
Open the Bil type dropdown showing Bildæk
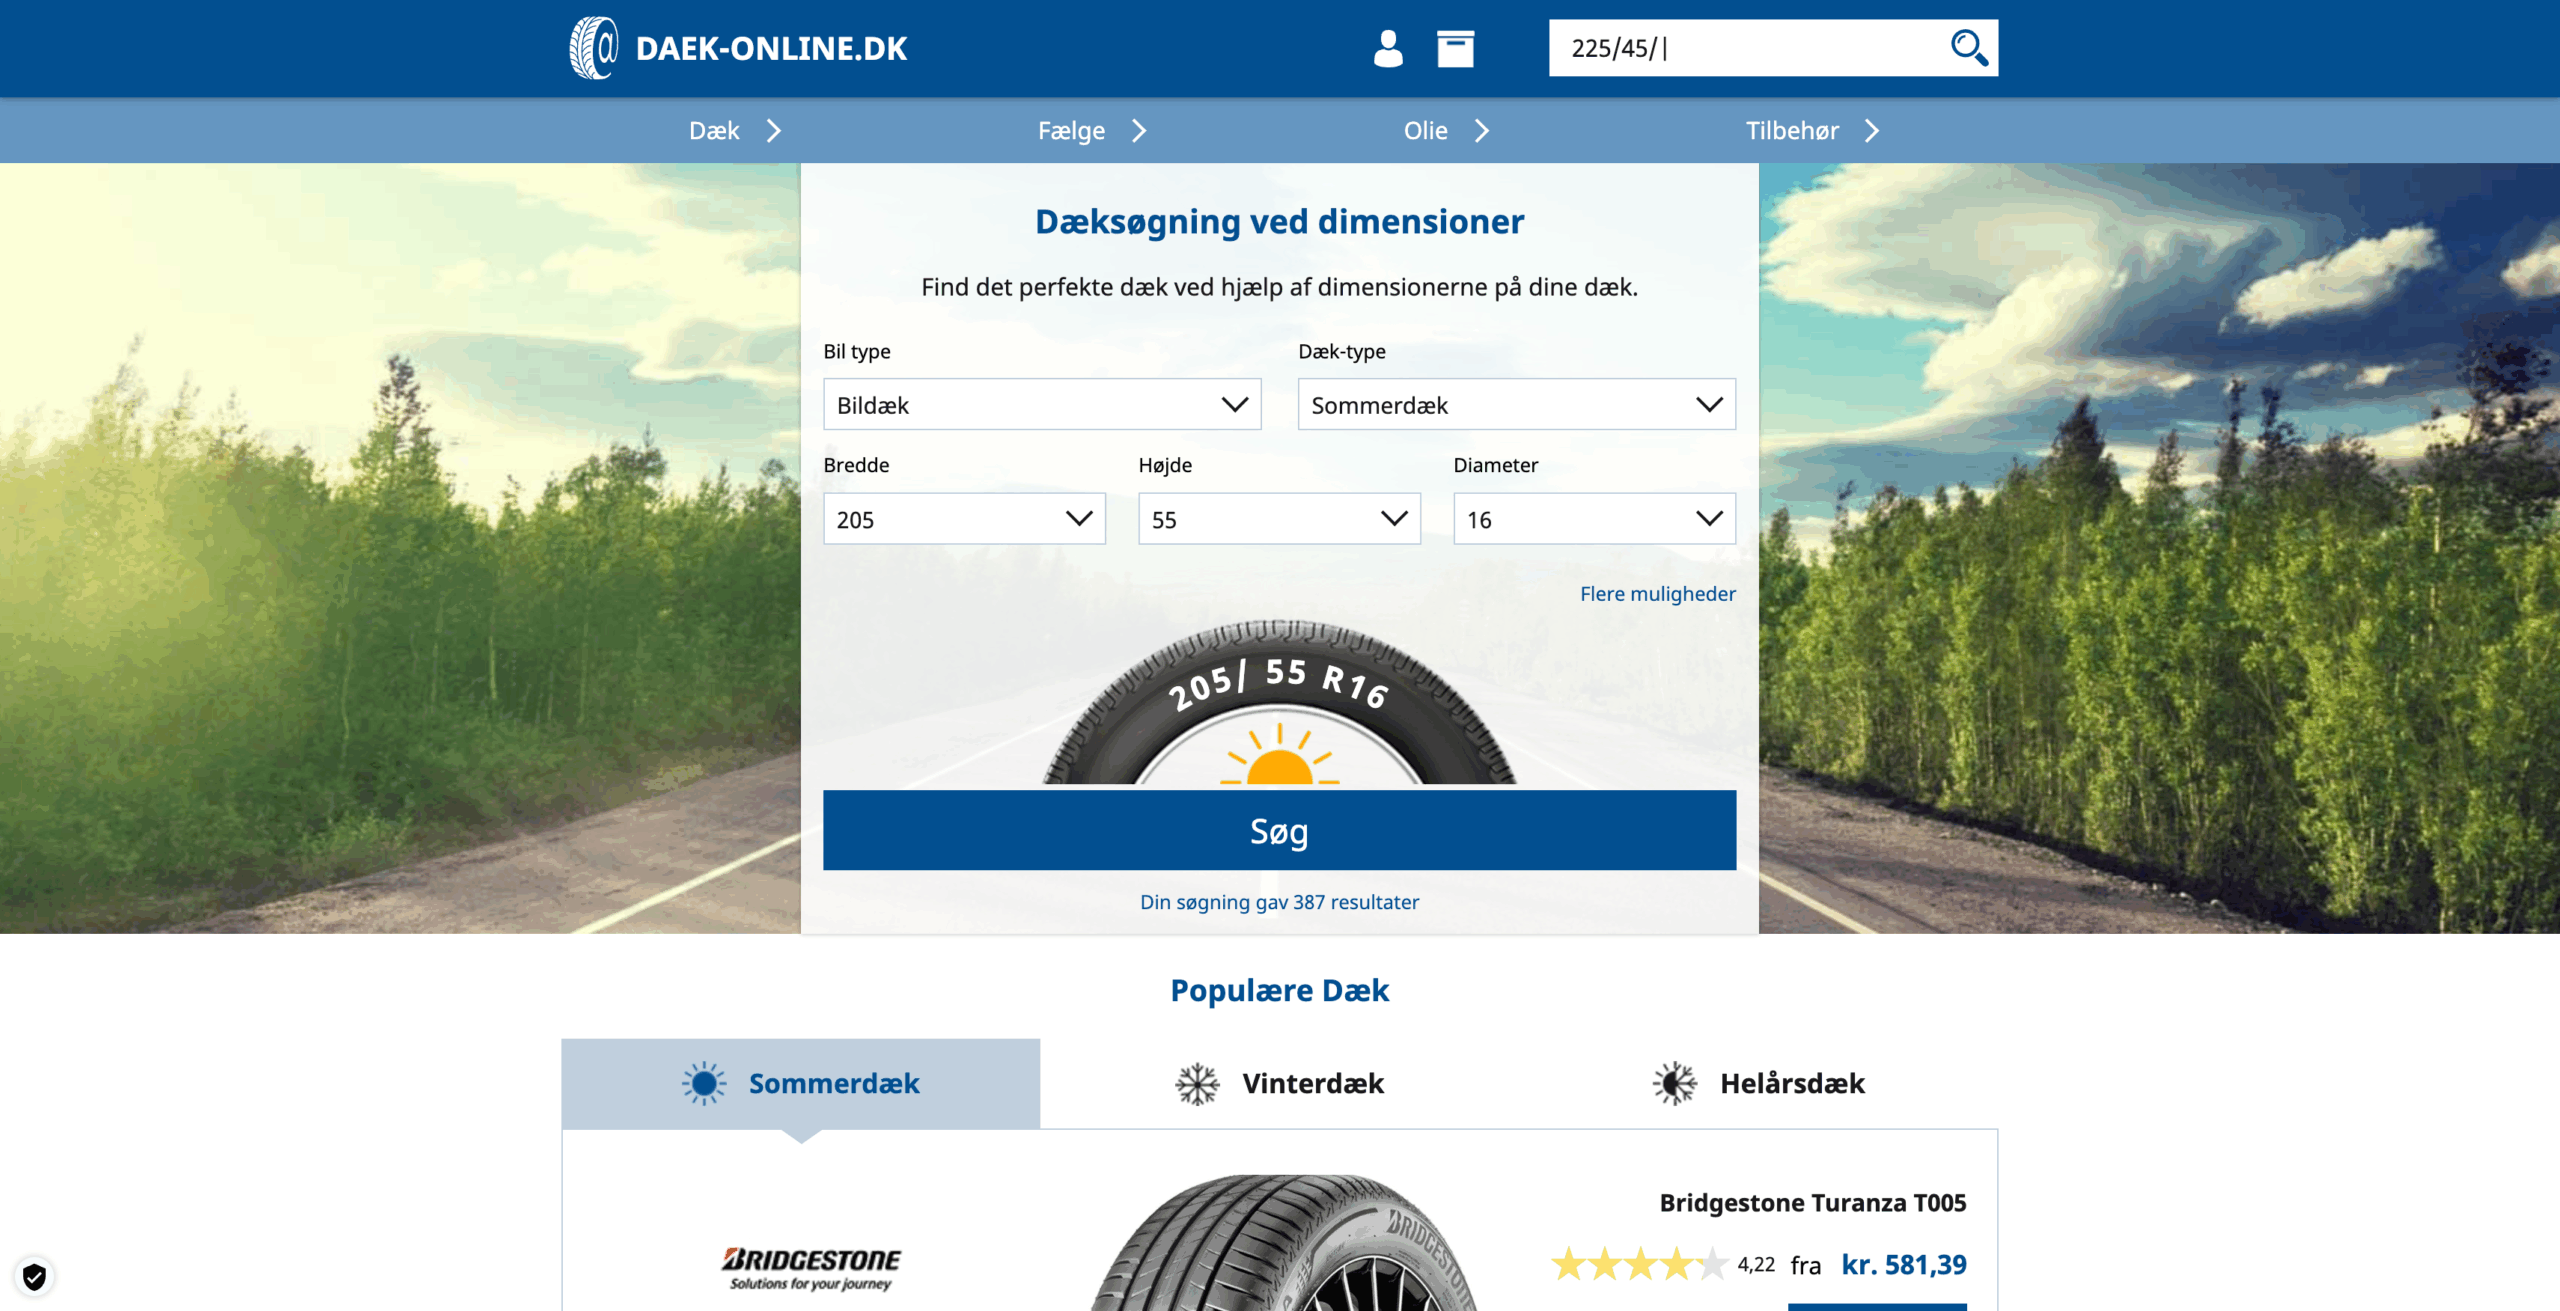[x=1042, y=404]
